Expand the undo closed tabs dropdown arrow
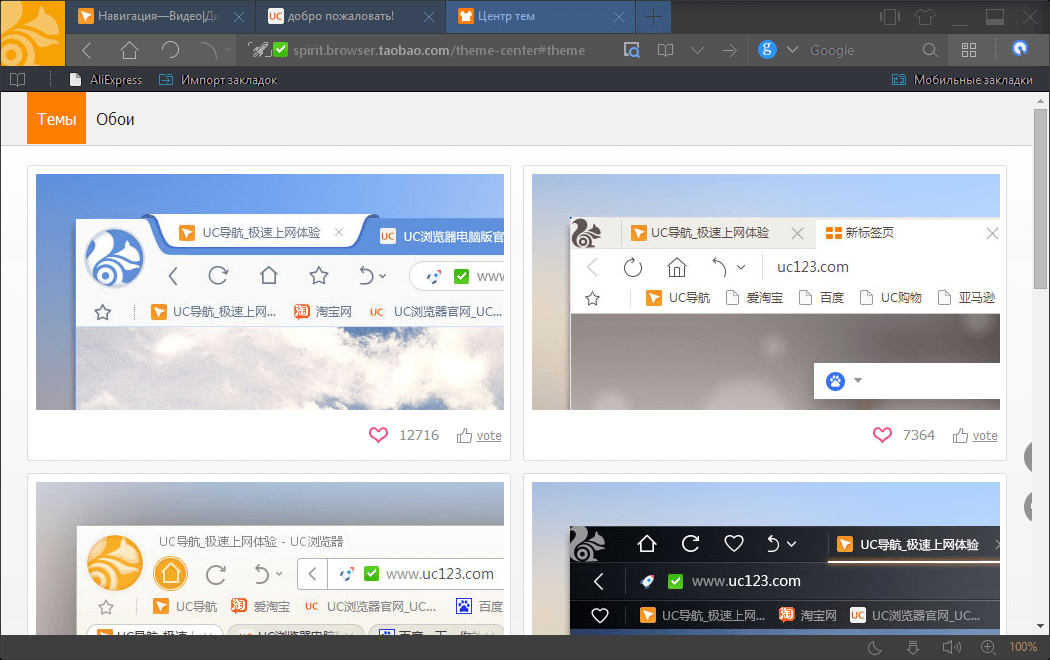 click(228, 50)
